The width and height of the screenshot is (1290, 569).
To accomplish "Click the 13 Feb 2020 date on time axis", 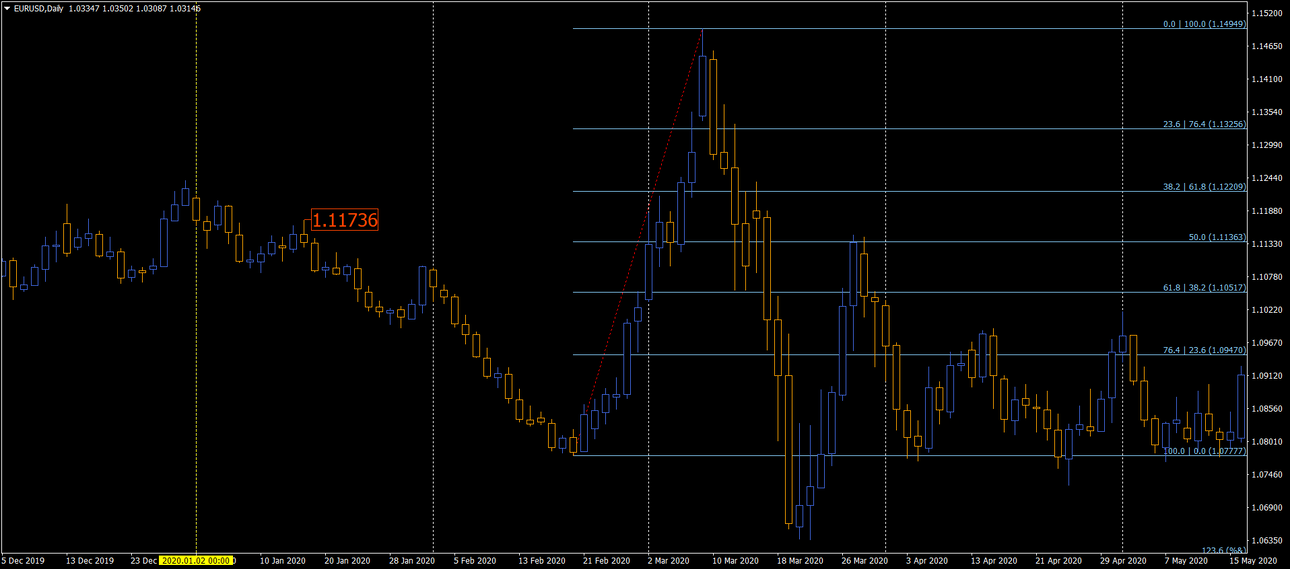I will click(x=540, y=561).
